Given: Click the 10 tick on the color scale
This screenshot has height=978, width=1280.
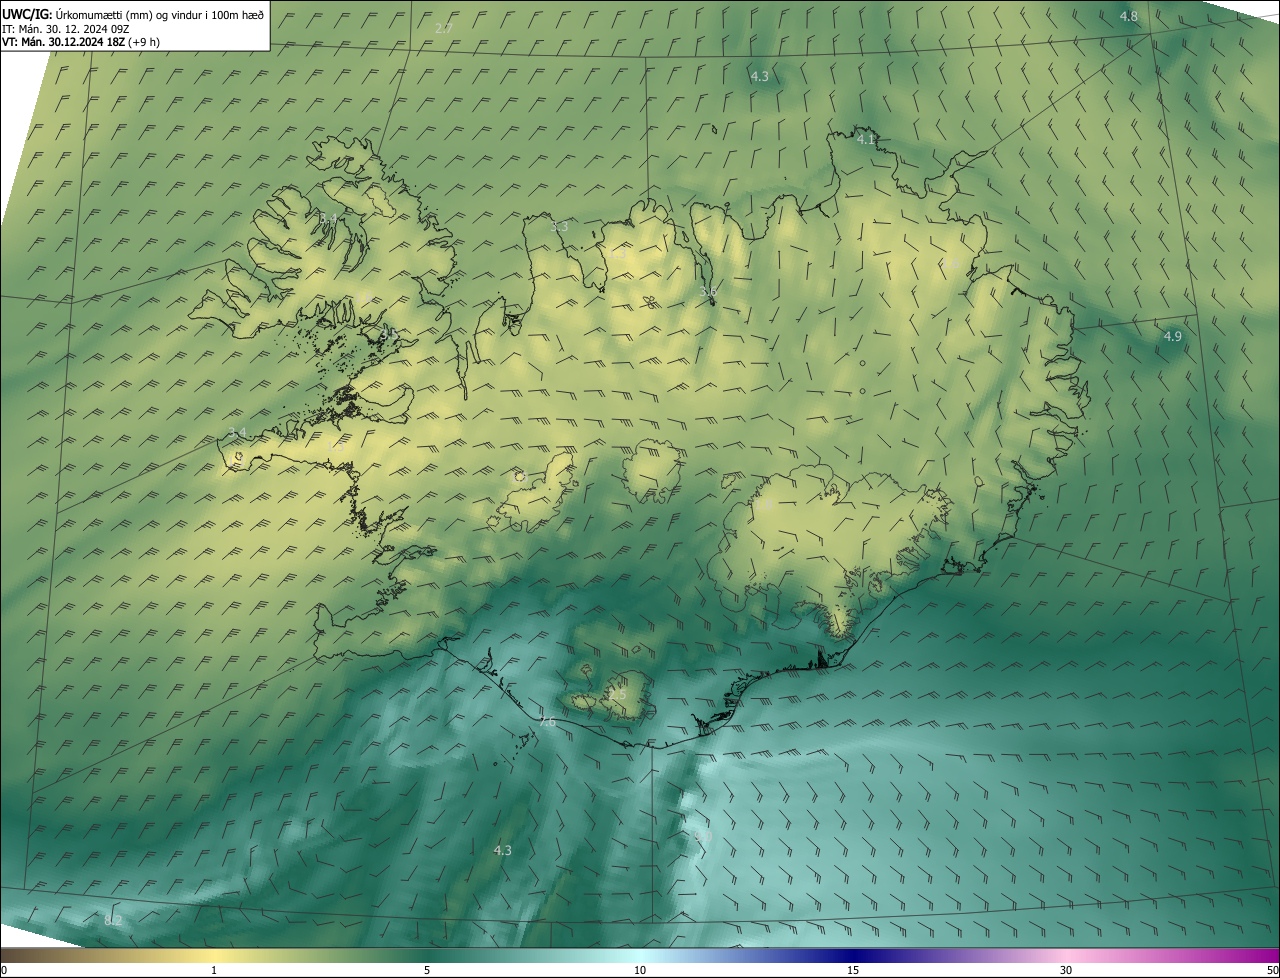Looking at the screenshot, I should point(640,970).
